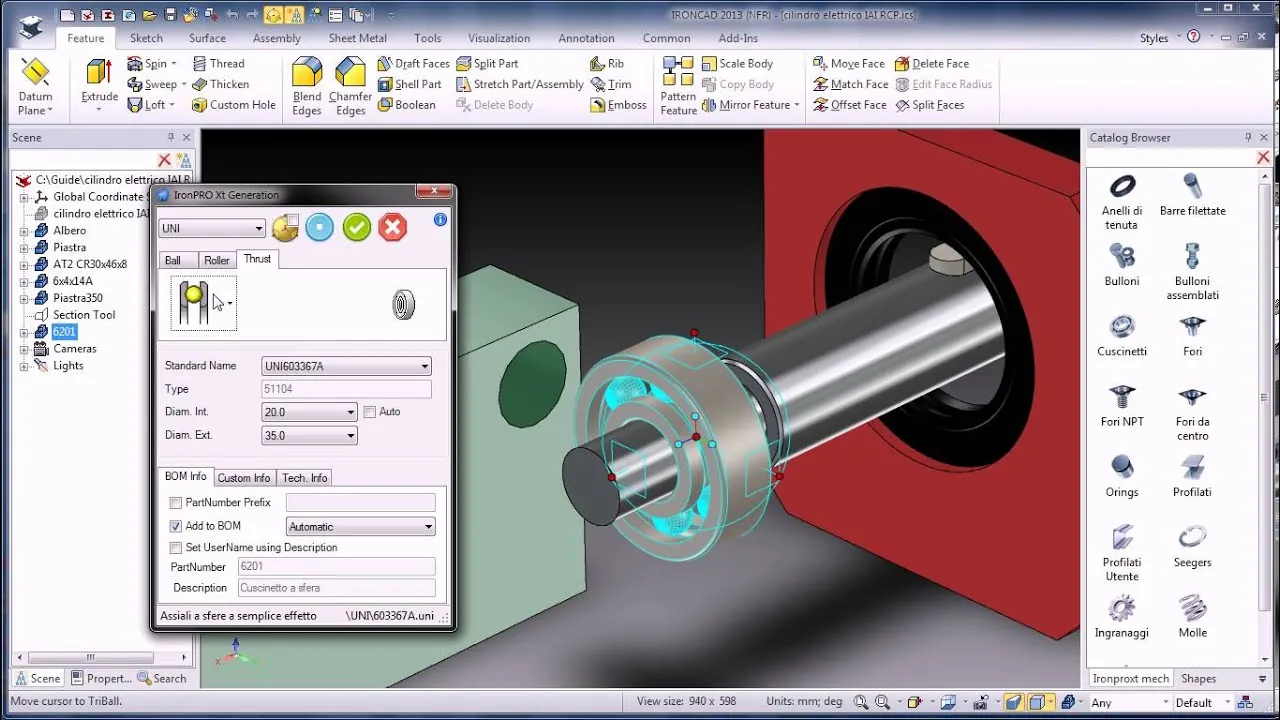Screen dimensions: 1280x720
Task: Expand the Albero tree node
Action: 24,231
